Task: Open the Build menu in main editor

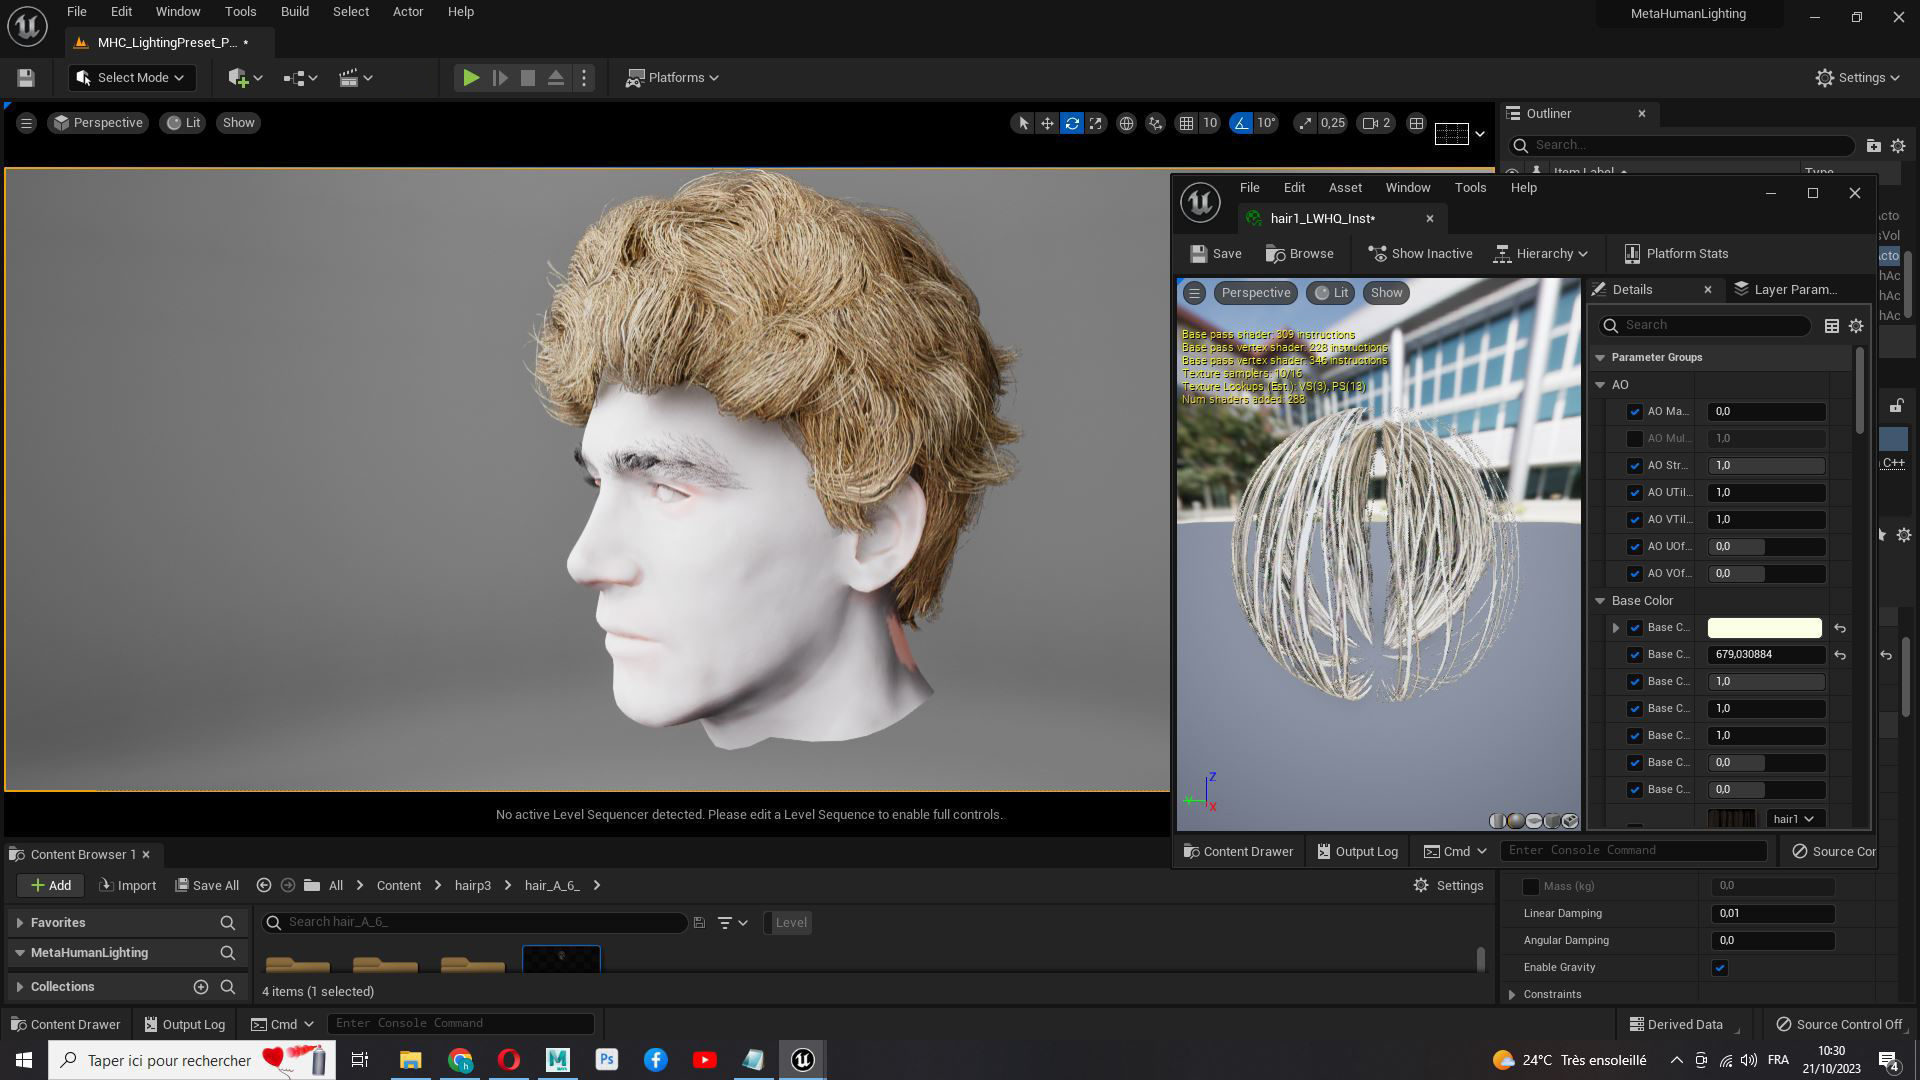Action: [294, 12]
